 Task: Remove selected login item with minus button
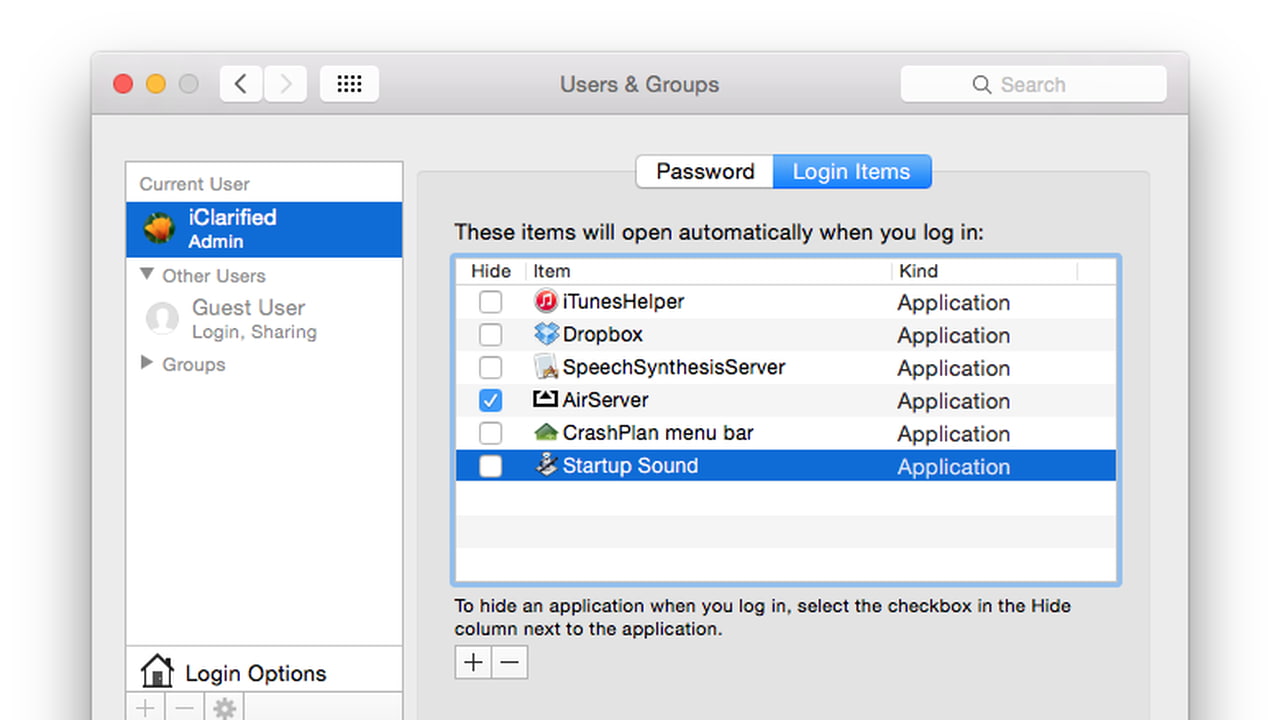tap(509, 662)
